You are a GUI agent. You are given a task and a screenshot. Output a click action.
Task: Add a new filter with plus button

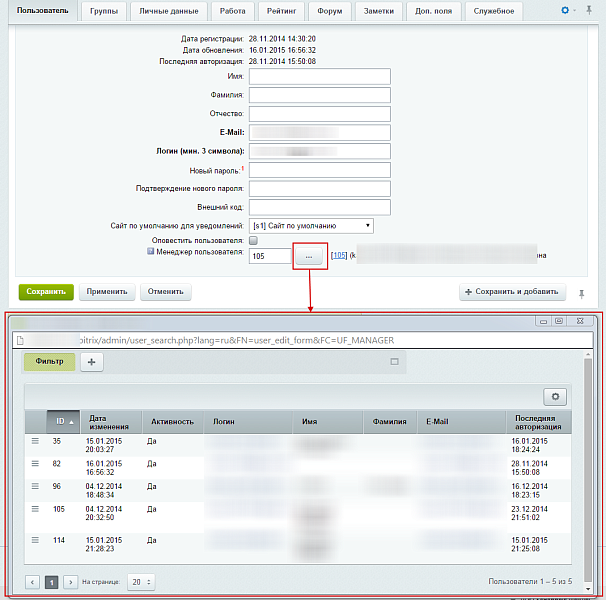[x=89, y=362]
